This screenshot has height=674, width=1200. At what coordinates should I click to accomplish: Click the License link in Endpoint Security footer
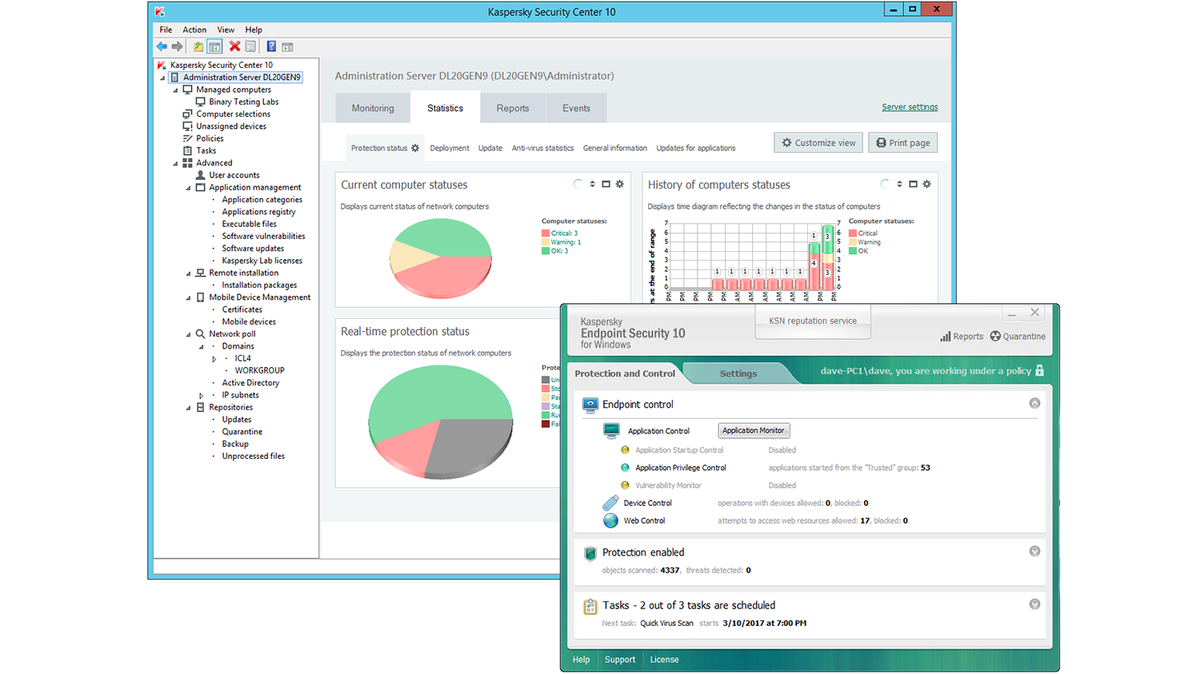pyautogui.click(x=664, y=660)
